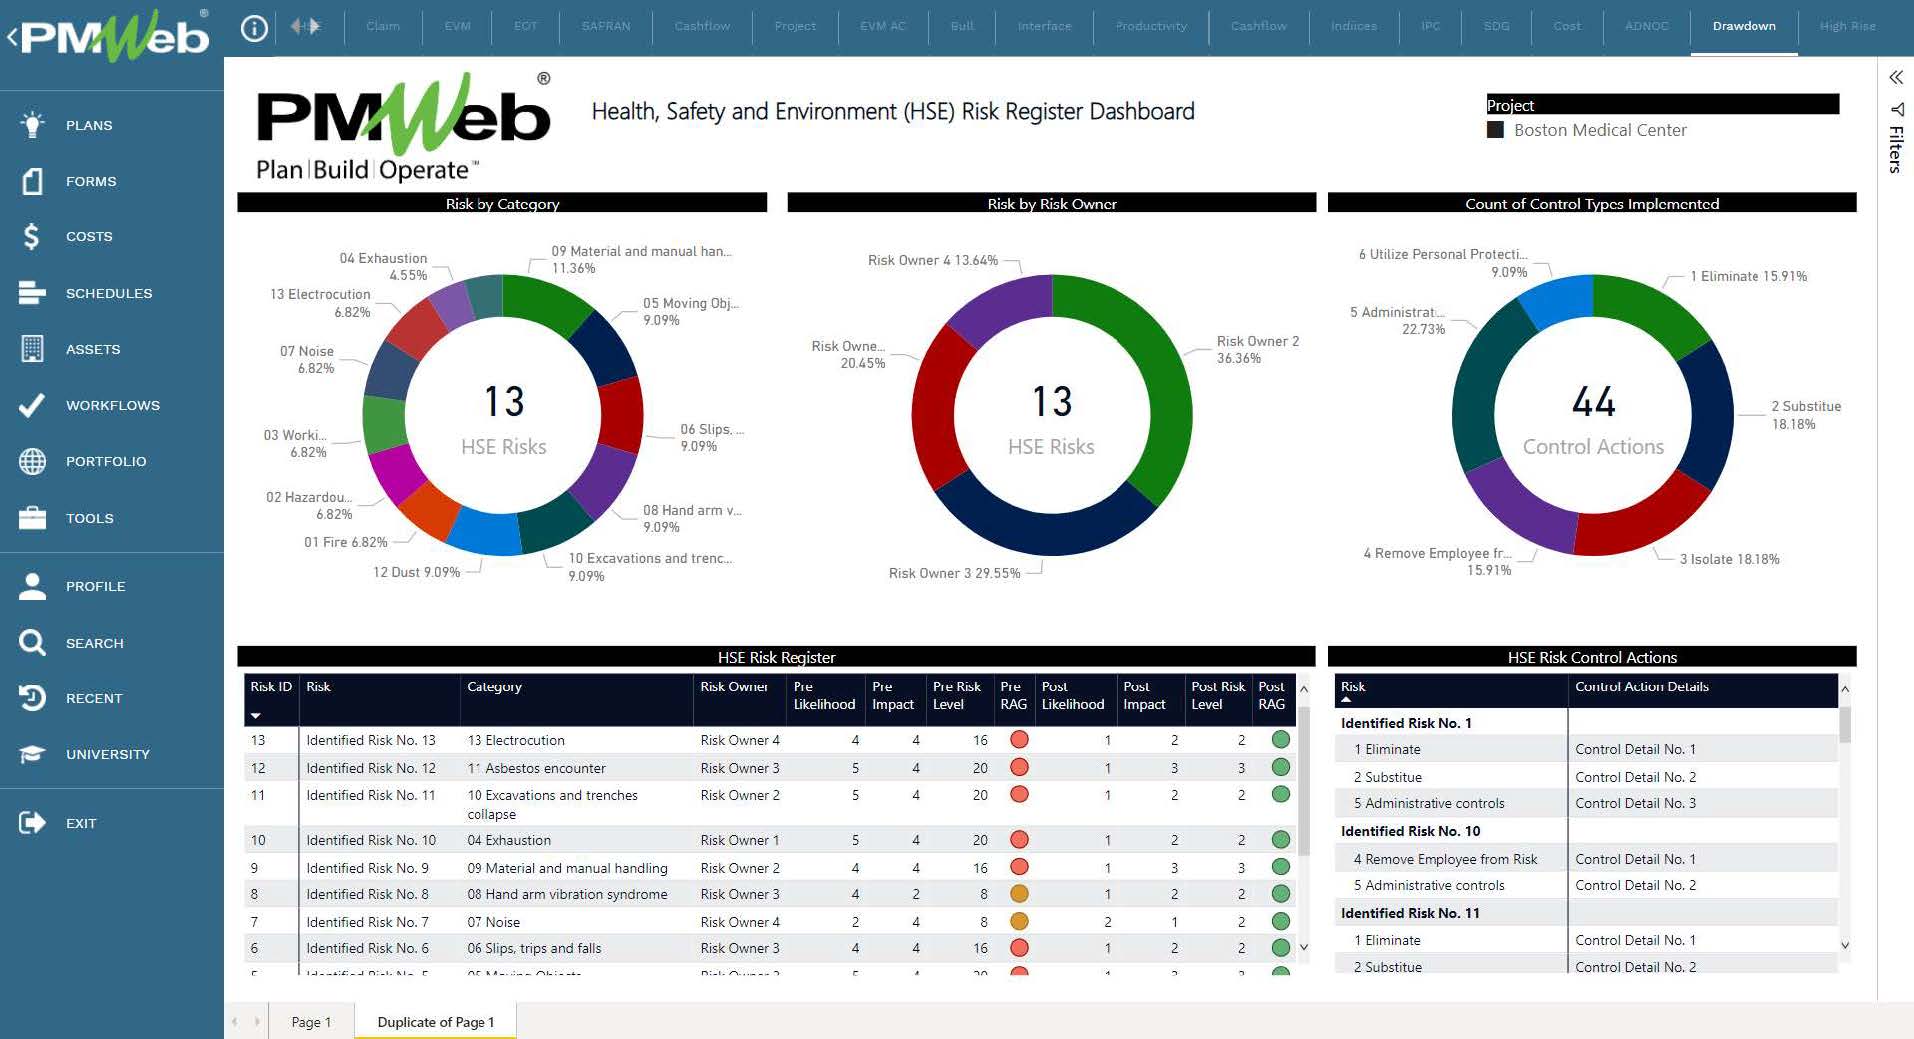Open the Costs section
This screenshot has height=1039, width=1914.
click(88, 236)
